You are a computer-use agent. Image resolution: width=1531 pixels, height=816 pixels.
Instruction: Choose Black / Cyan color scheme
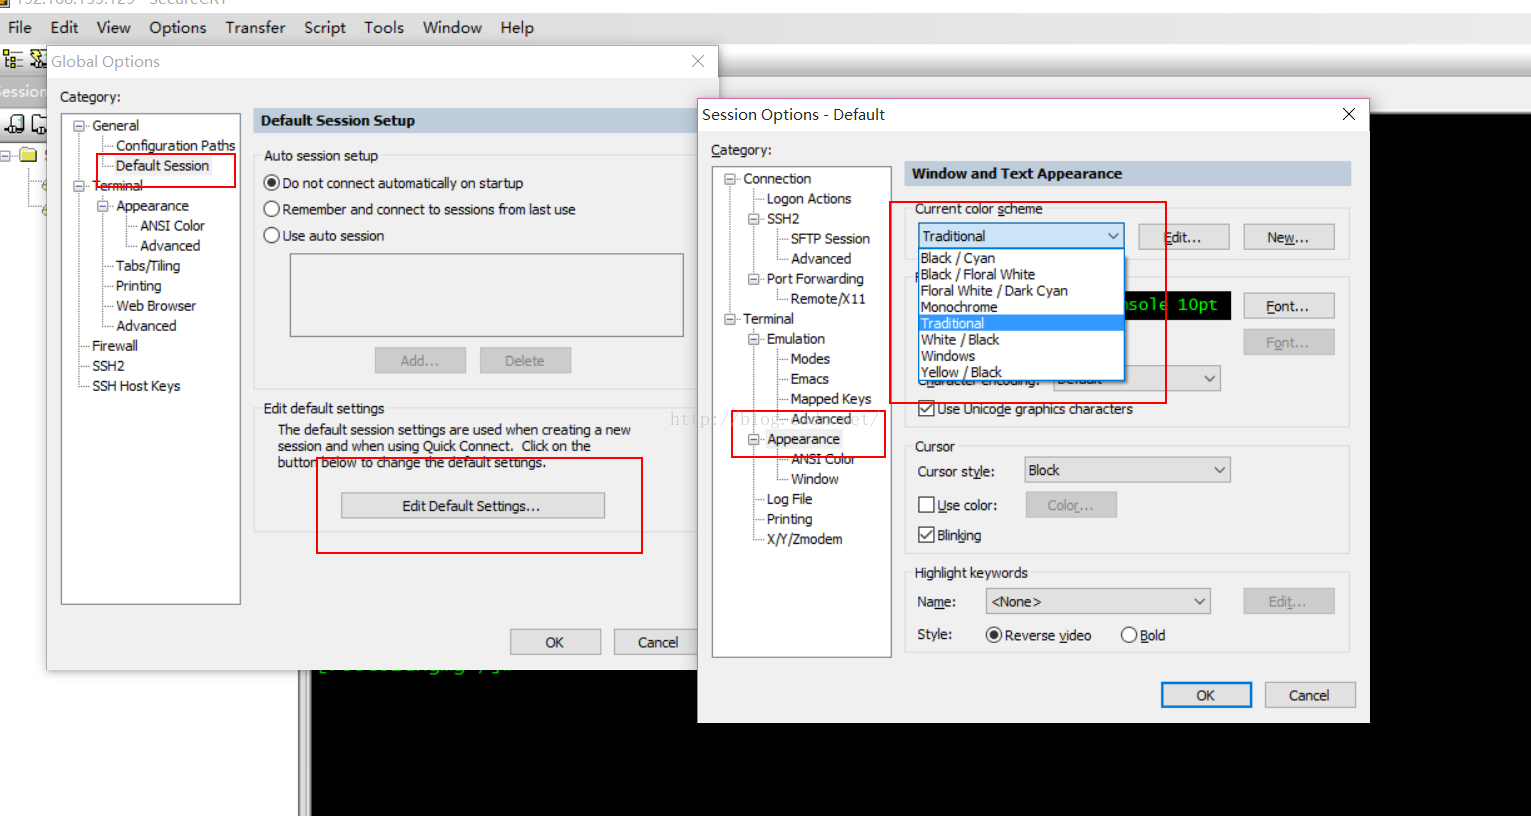(x=1021, y=258)
